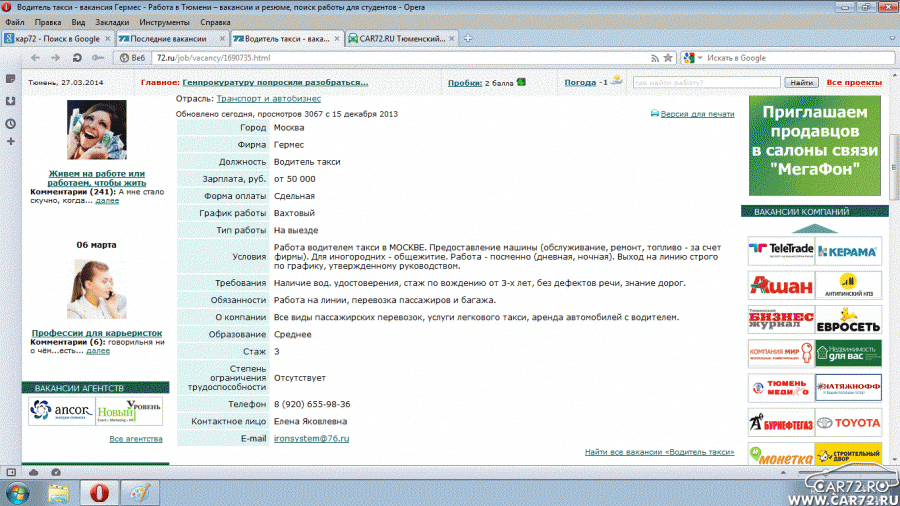Click the Веб site badge dropdown
Viewport: 900px width, 506px height.
pyautogui.click(x=133, y=58)
